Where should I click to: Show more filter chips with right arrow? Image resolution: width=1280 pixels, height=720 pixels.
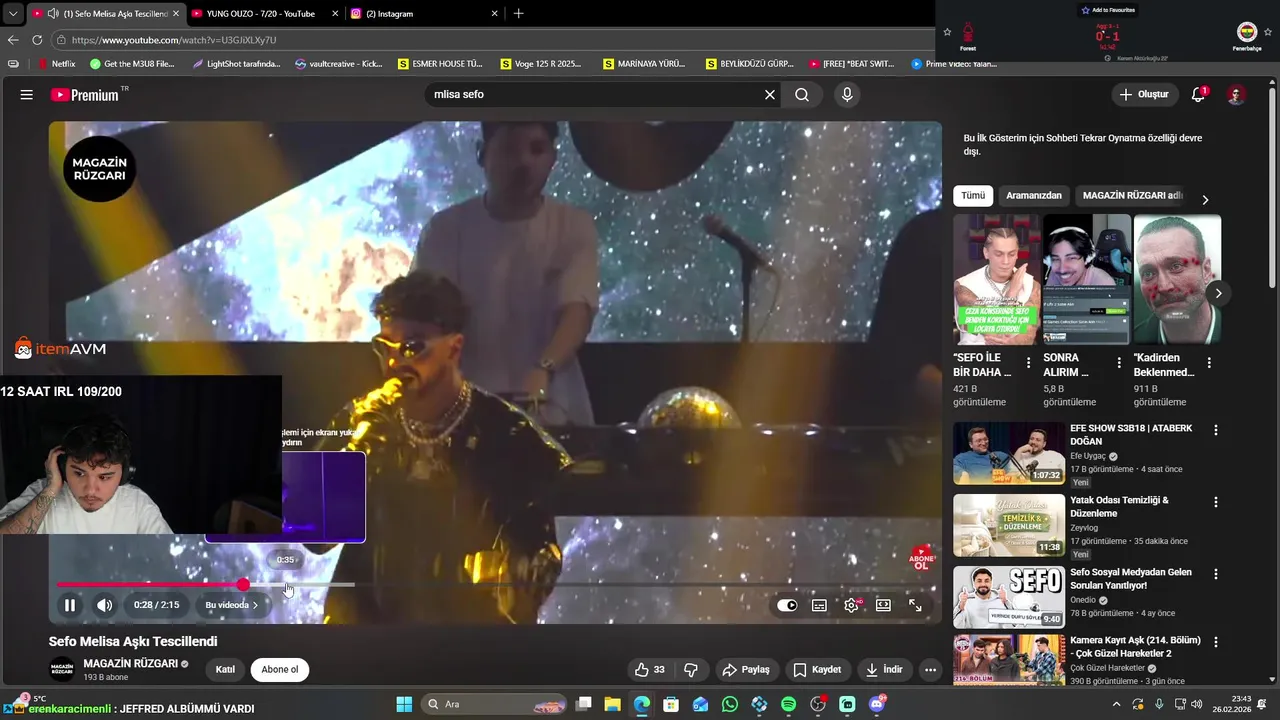1205,200
